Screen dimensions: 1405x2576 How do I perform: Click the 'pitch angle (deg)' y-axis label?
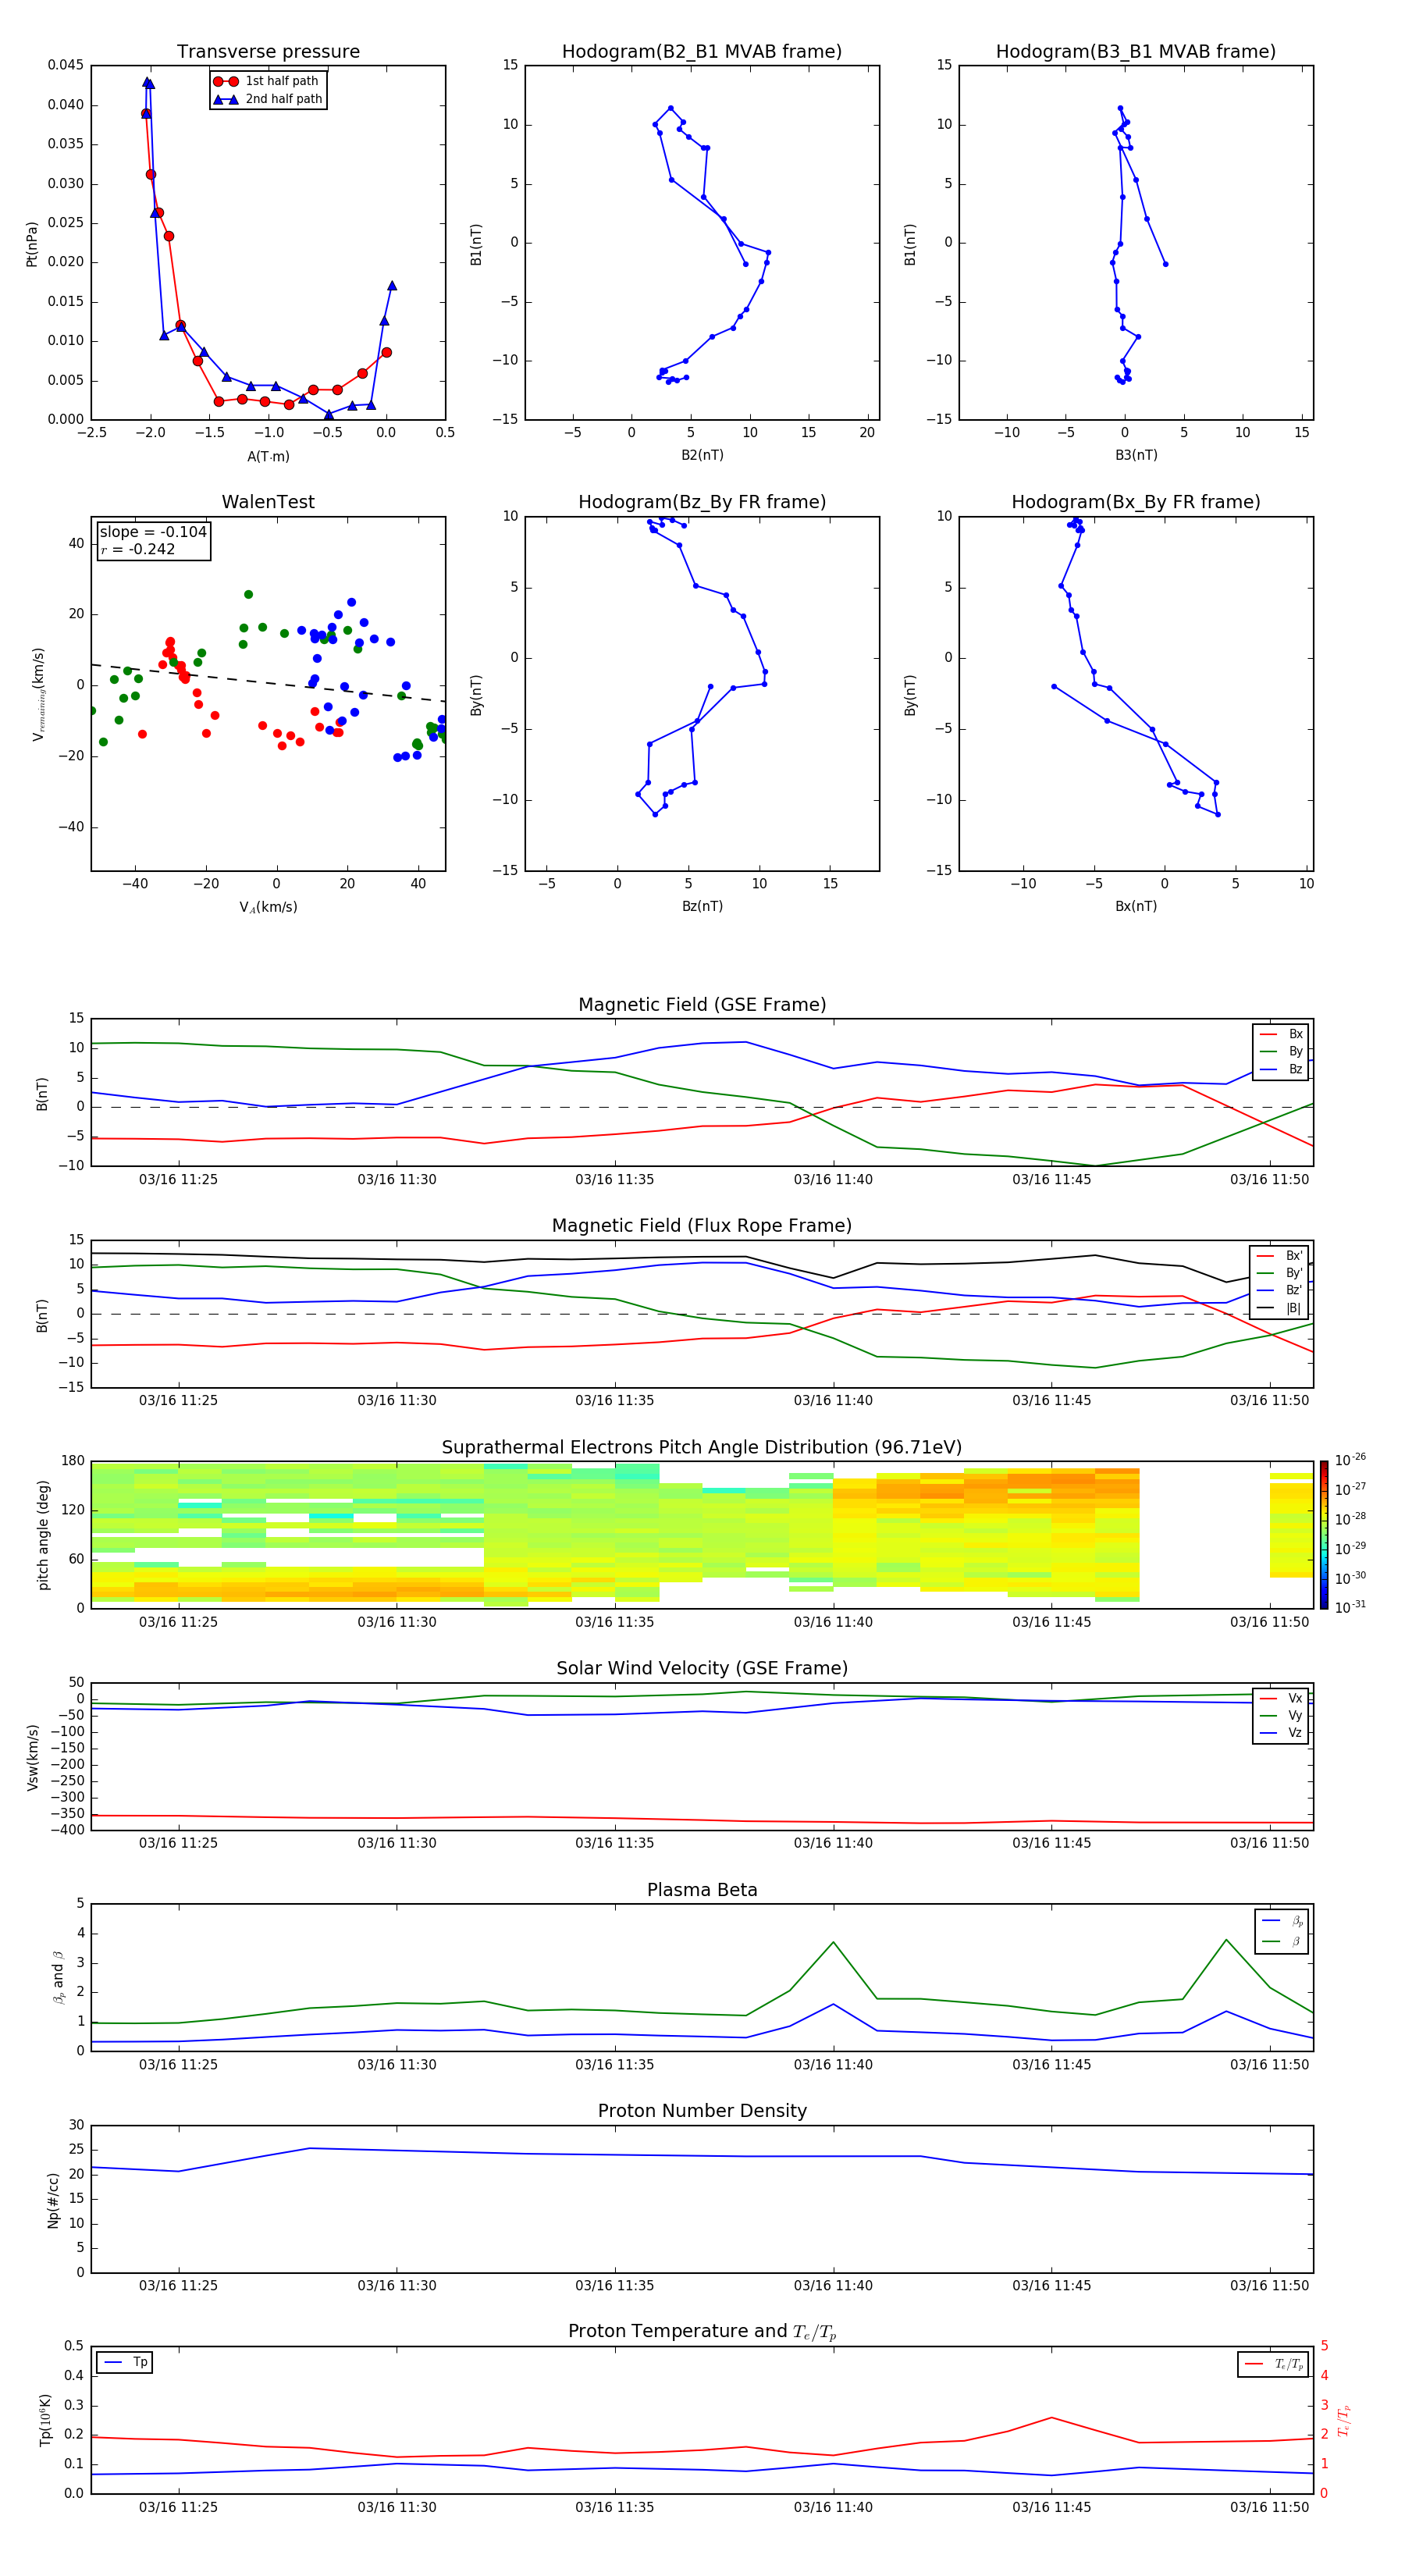point(43,1535)
